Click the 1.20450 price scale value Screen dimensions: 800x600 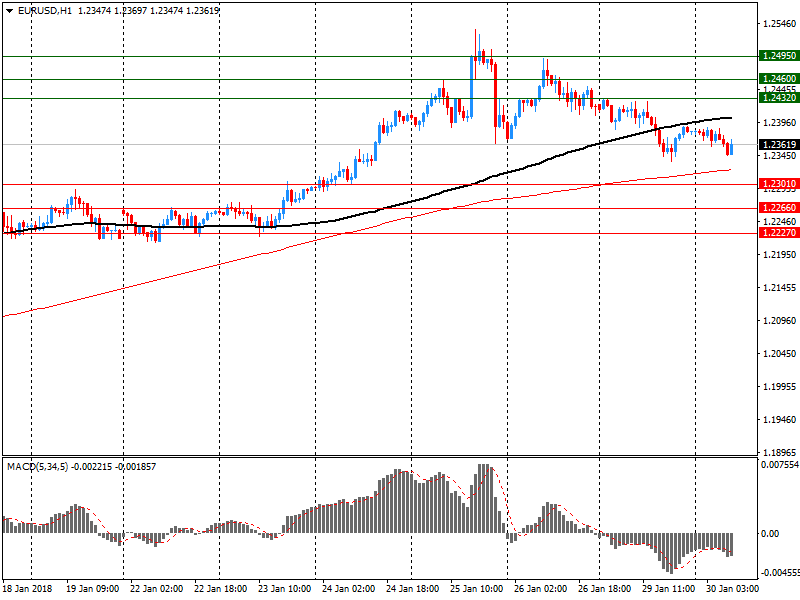(780, 354)
